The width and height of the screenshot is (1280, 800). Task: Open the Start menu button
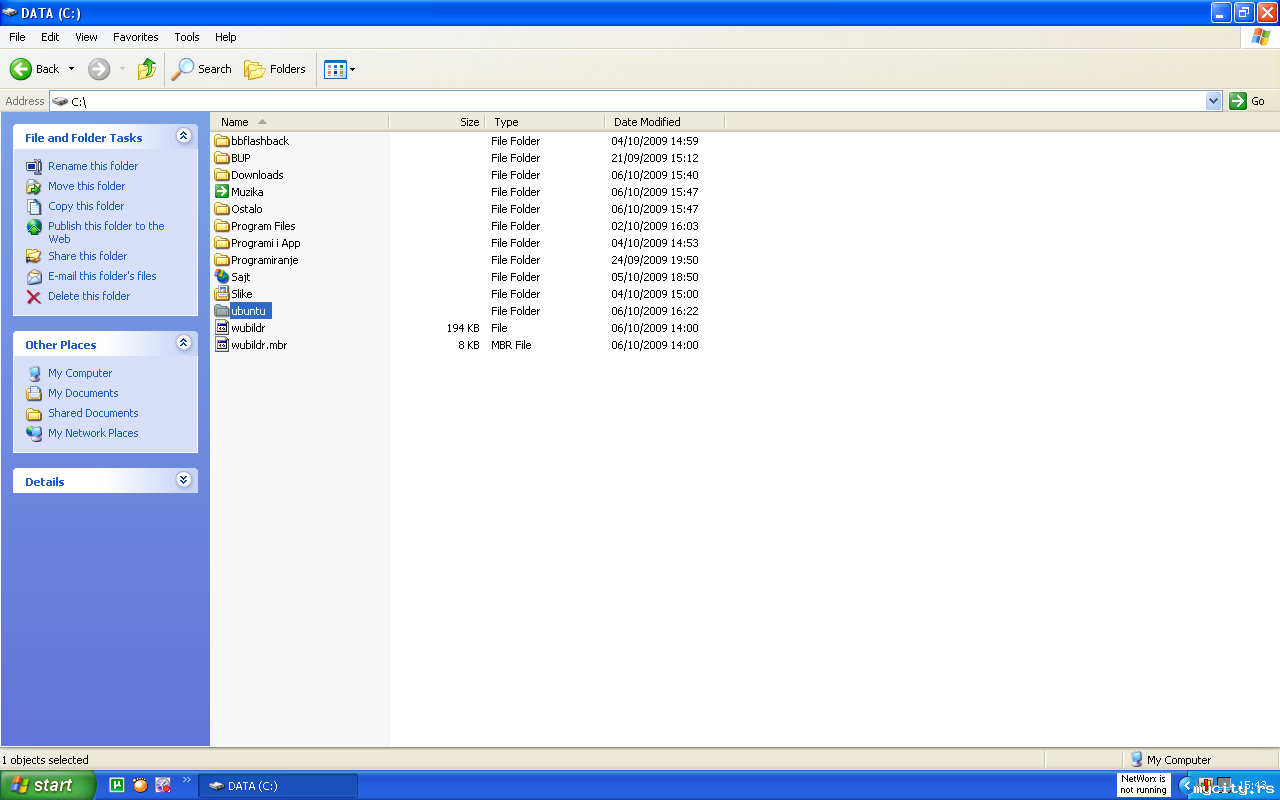click(47, 785)
